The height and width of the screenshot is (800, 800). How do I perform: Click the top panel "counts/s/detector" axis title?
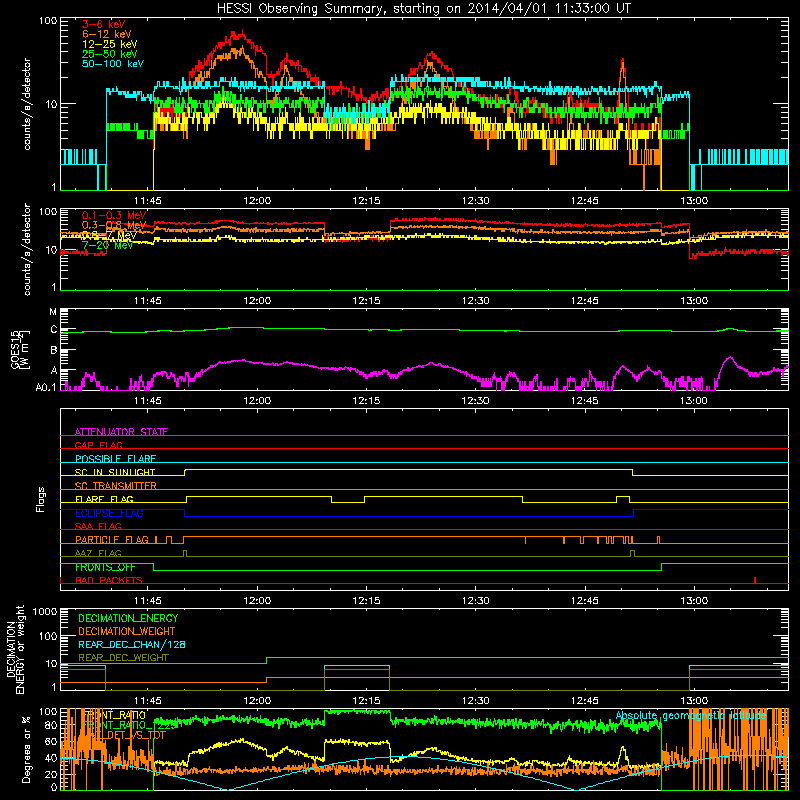pos(27,104)
